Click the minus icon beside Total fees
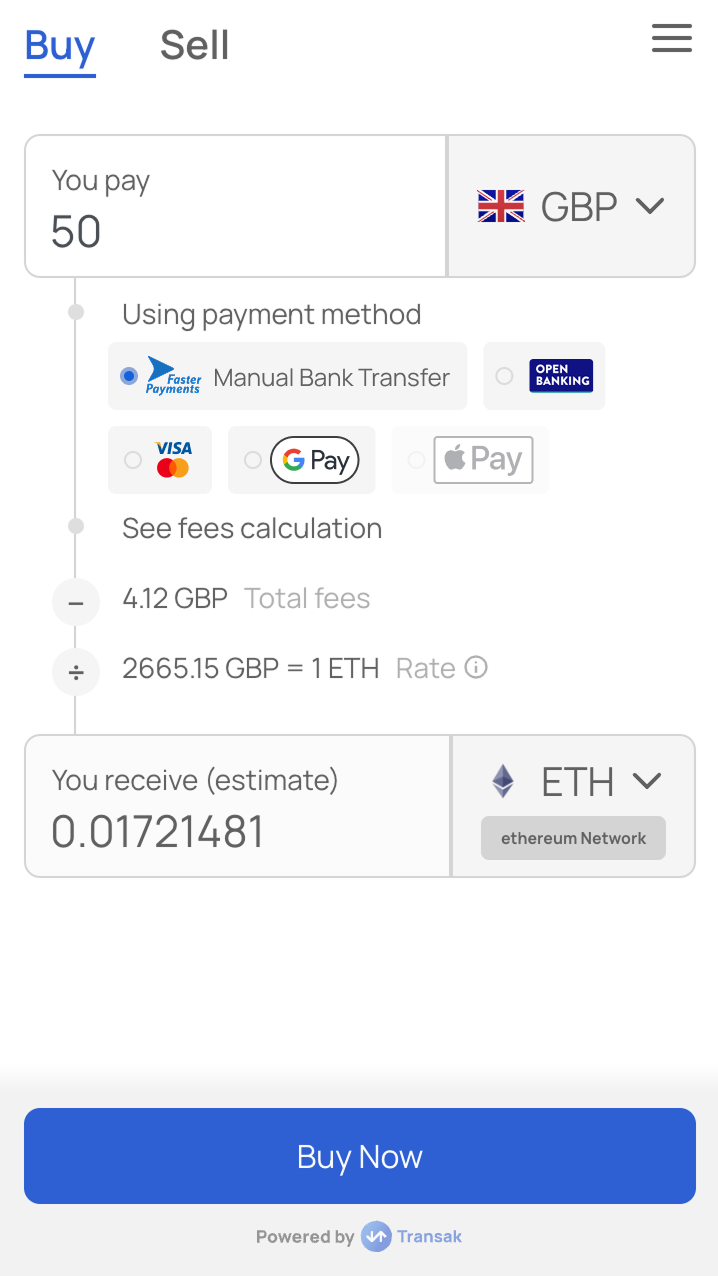This screenshot has width=718, height=1276. point(76,602)
